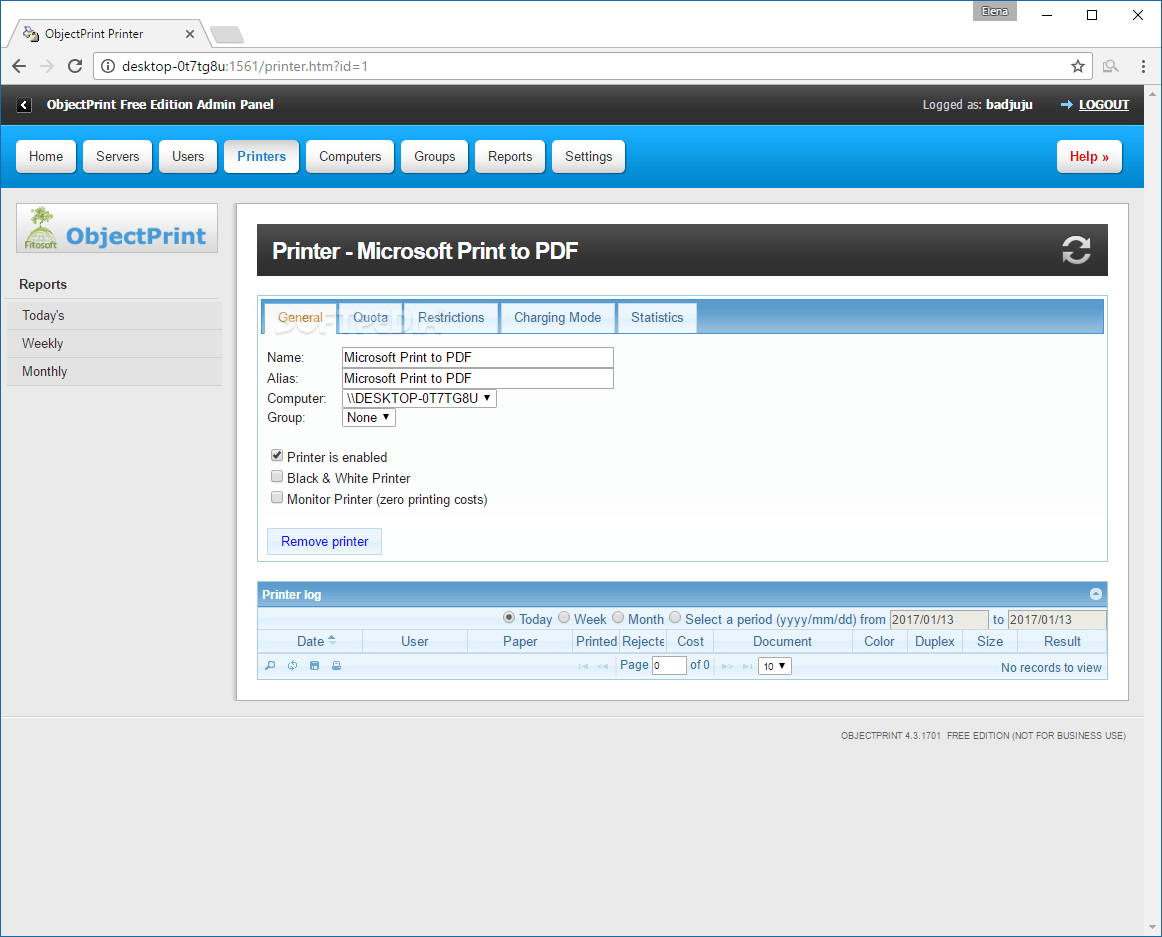Click the ObjectPrint Fitosoft logo
The height and width of the screenshot is (937, 1162).
117,228
